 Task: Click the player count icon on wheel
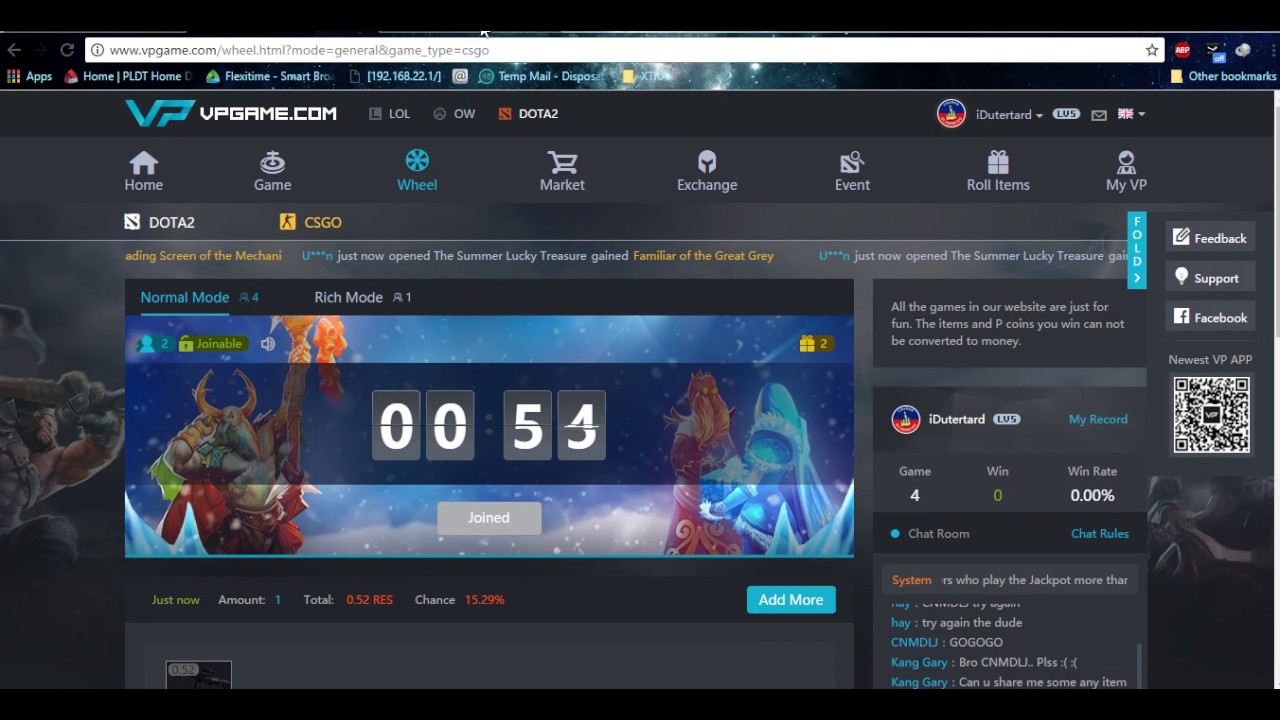tap(147, 344)
